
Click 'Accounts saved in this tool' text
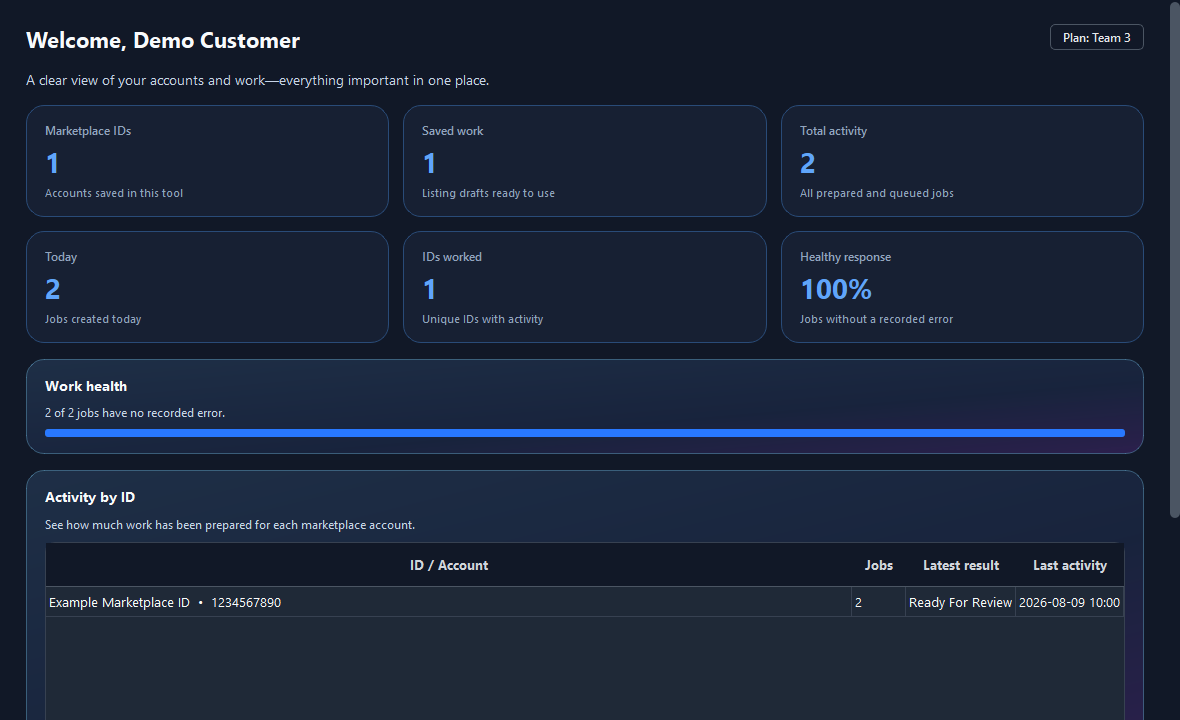pyautogui.click(x=114, y=193)
